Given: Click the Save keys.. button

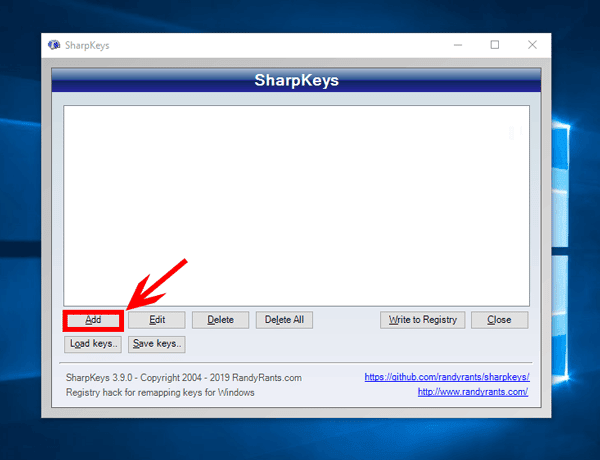Looking at the screenshot, I should [x=157, y=344].
